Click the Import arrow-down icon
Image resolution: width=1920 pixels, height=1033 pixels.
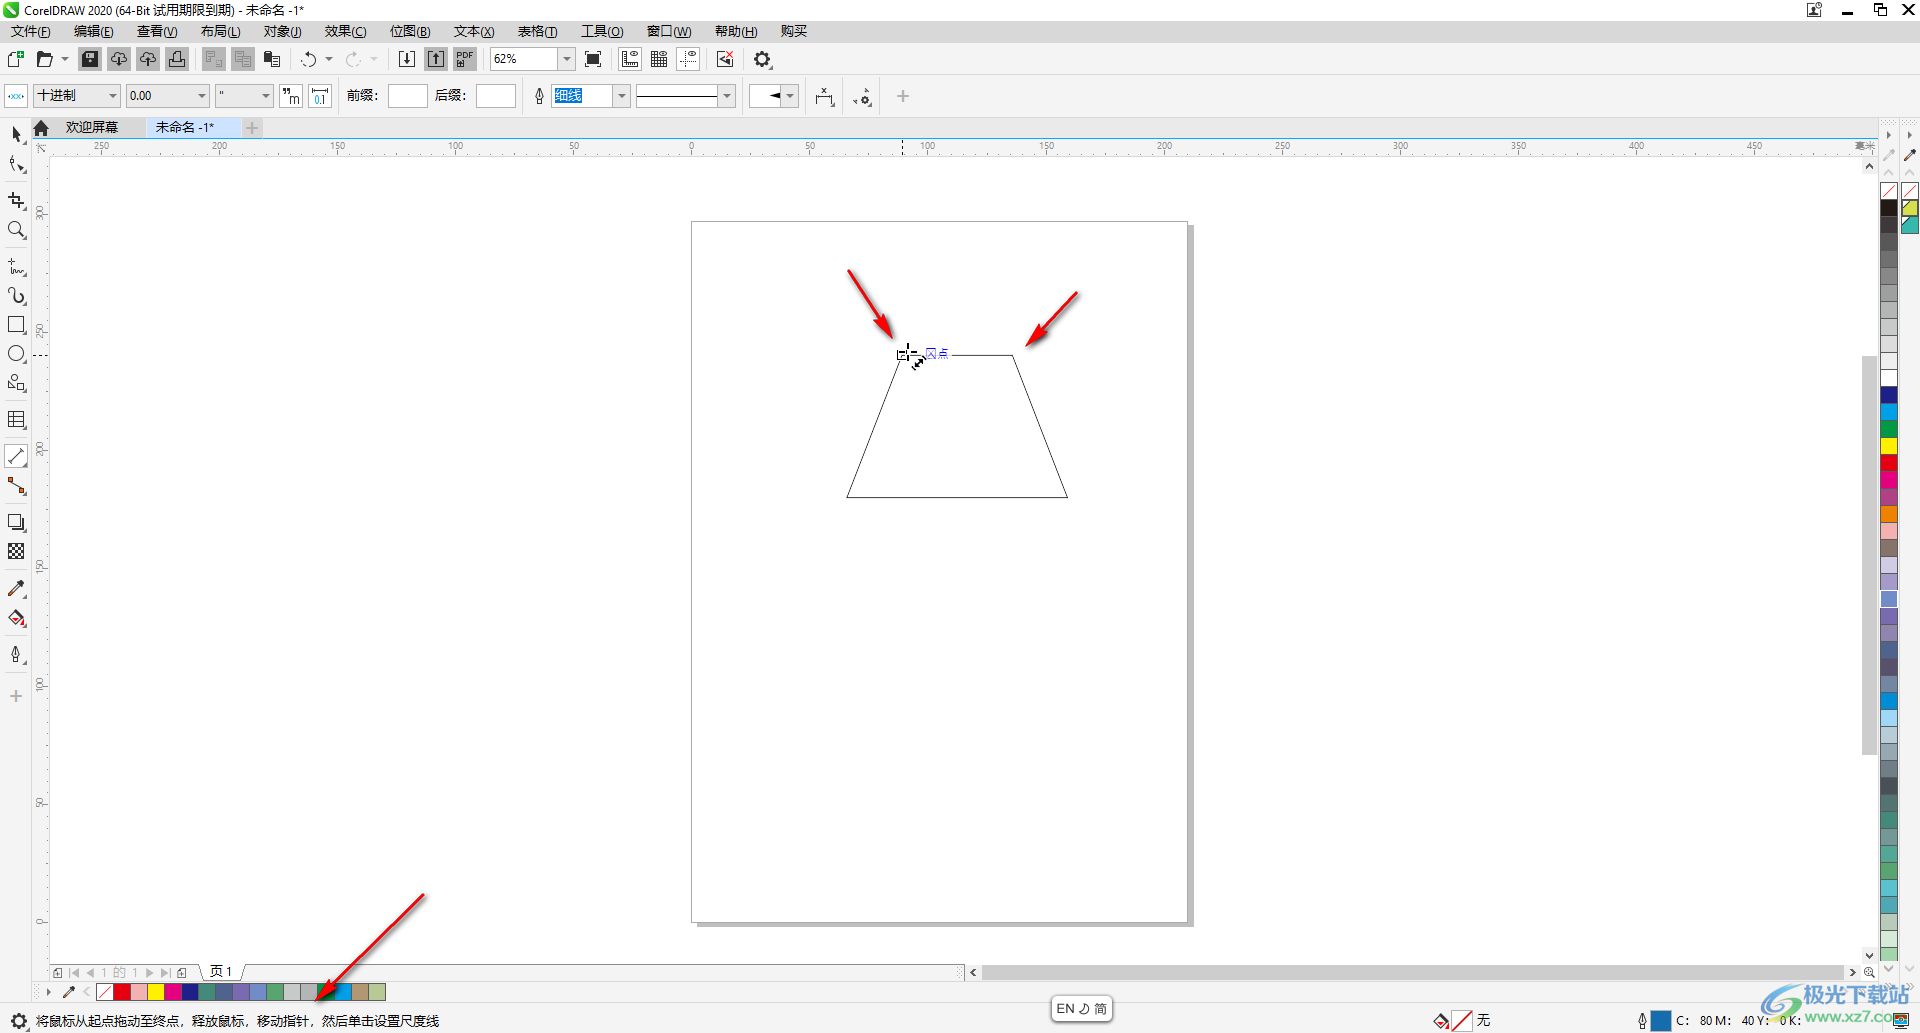407,59
